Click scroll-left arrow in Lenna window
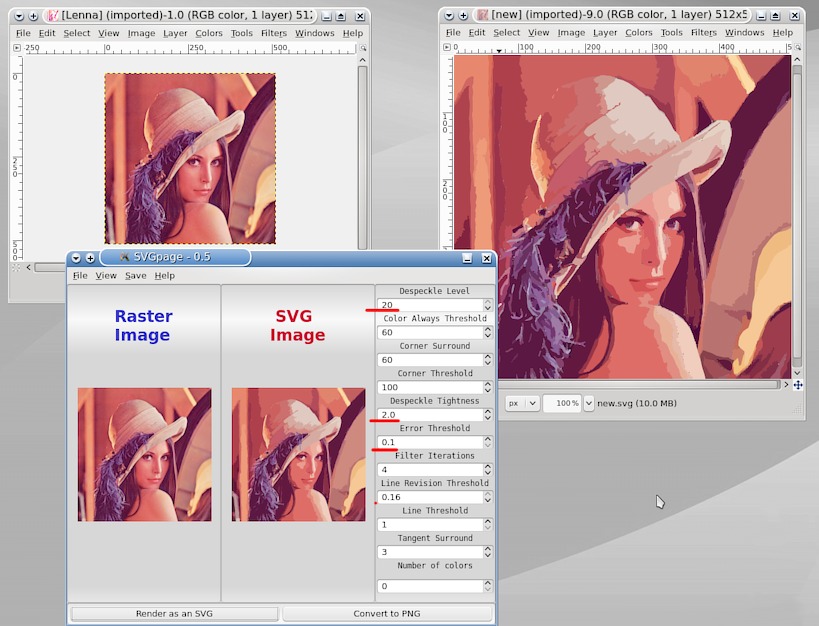This screenshot has width=819, height=626. coord(28,268)
